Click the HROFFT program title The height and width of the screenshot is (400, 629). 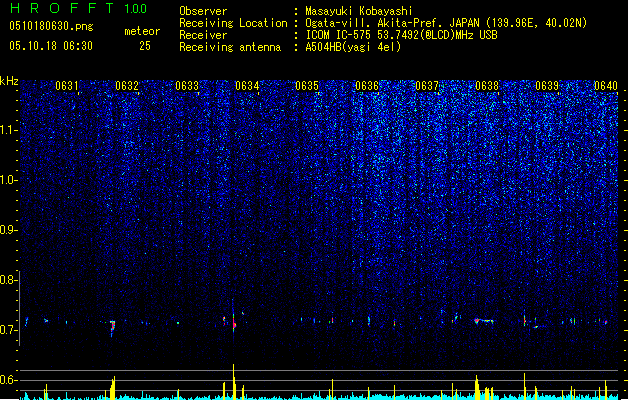coord(62,8)
